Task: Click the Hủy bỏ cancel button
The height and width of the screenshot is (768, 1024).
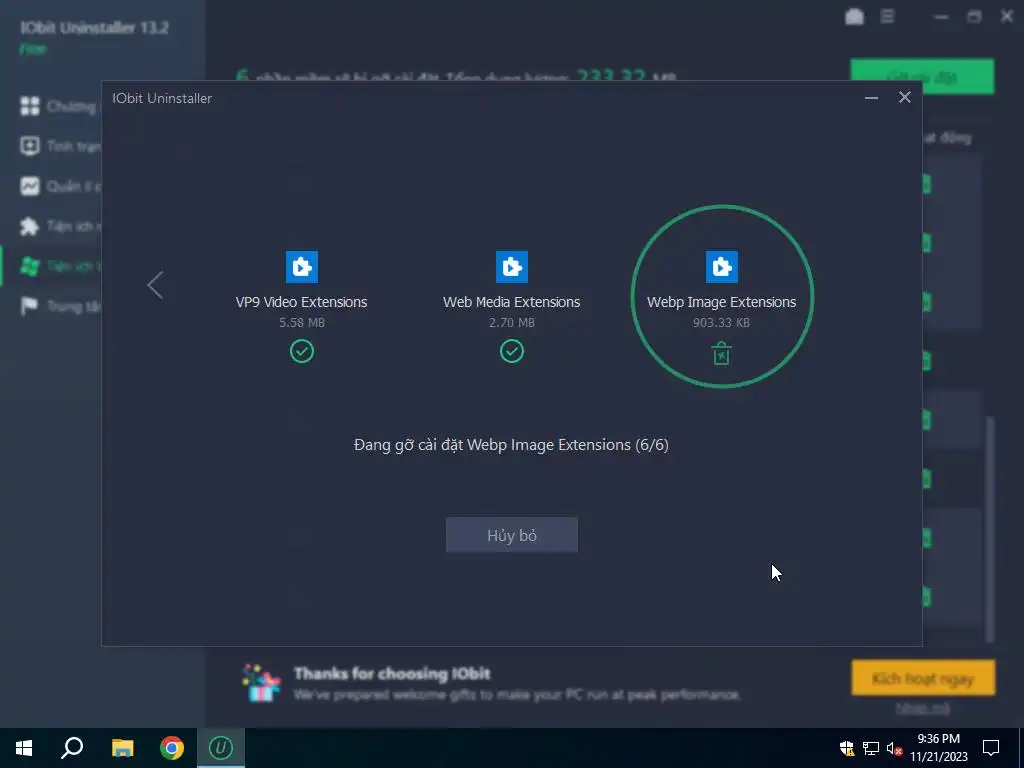Action: 511,535
